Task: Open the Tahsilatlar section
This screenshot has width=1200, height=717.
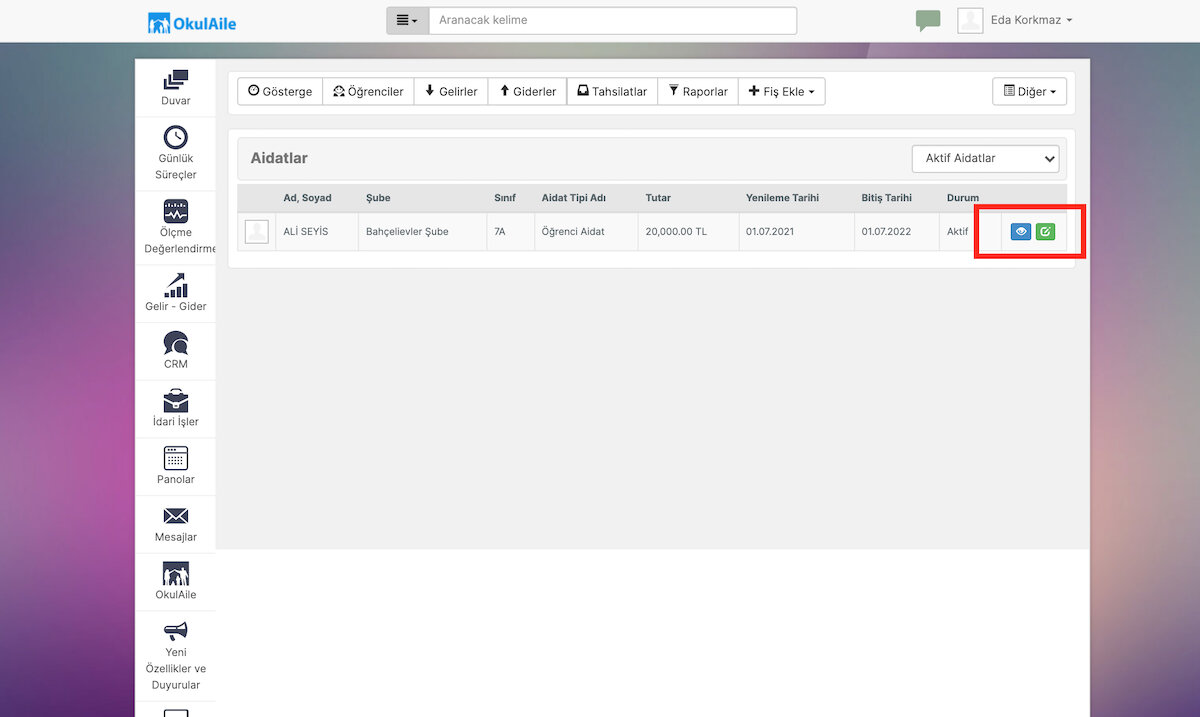Action: (612, 91)
